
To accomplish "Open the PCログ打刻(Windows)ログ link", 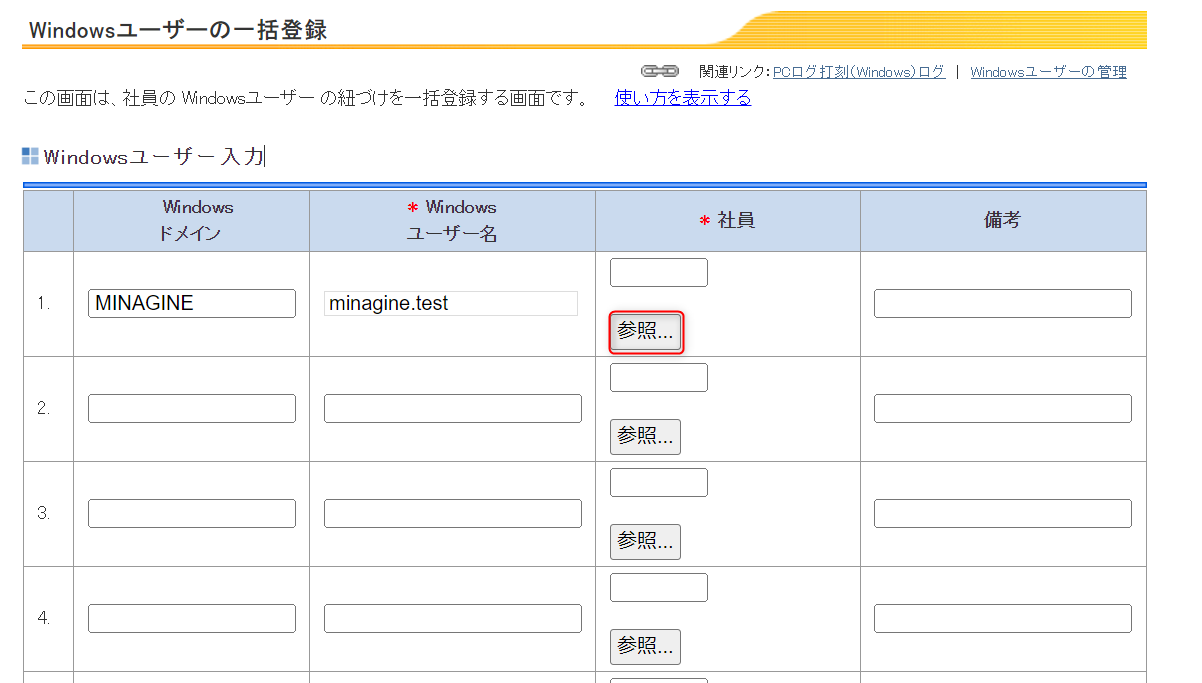I will click(859, 72).
